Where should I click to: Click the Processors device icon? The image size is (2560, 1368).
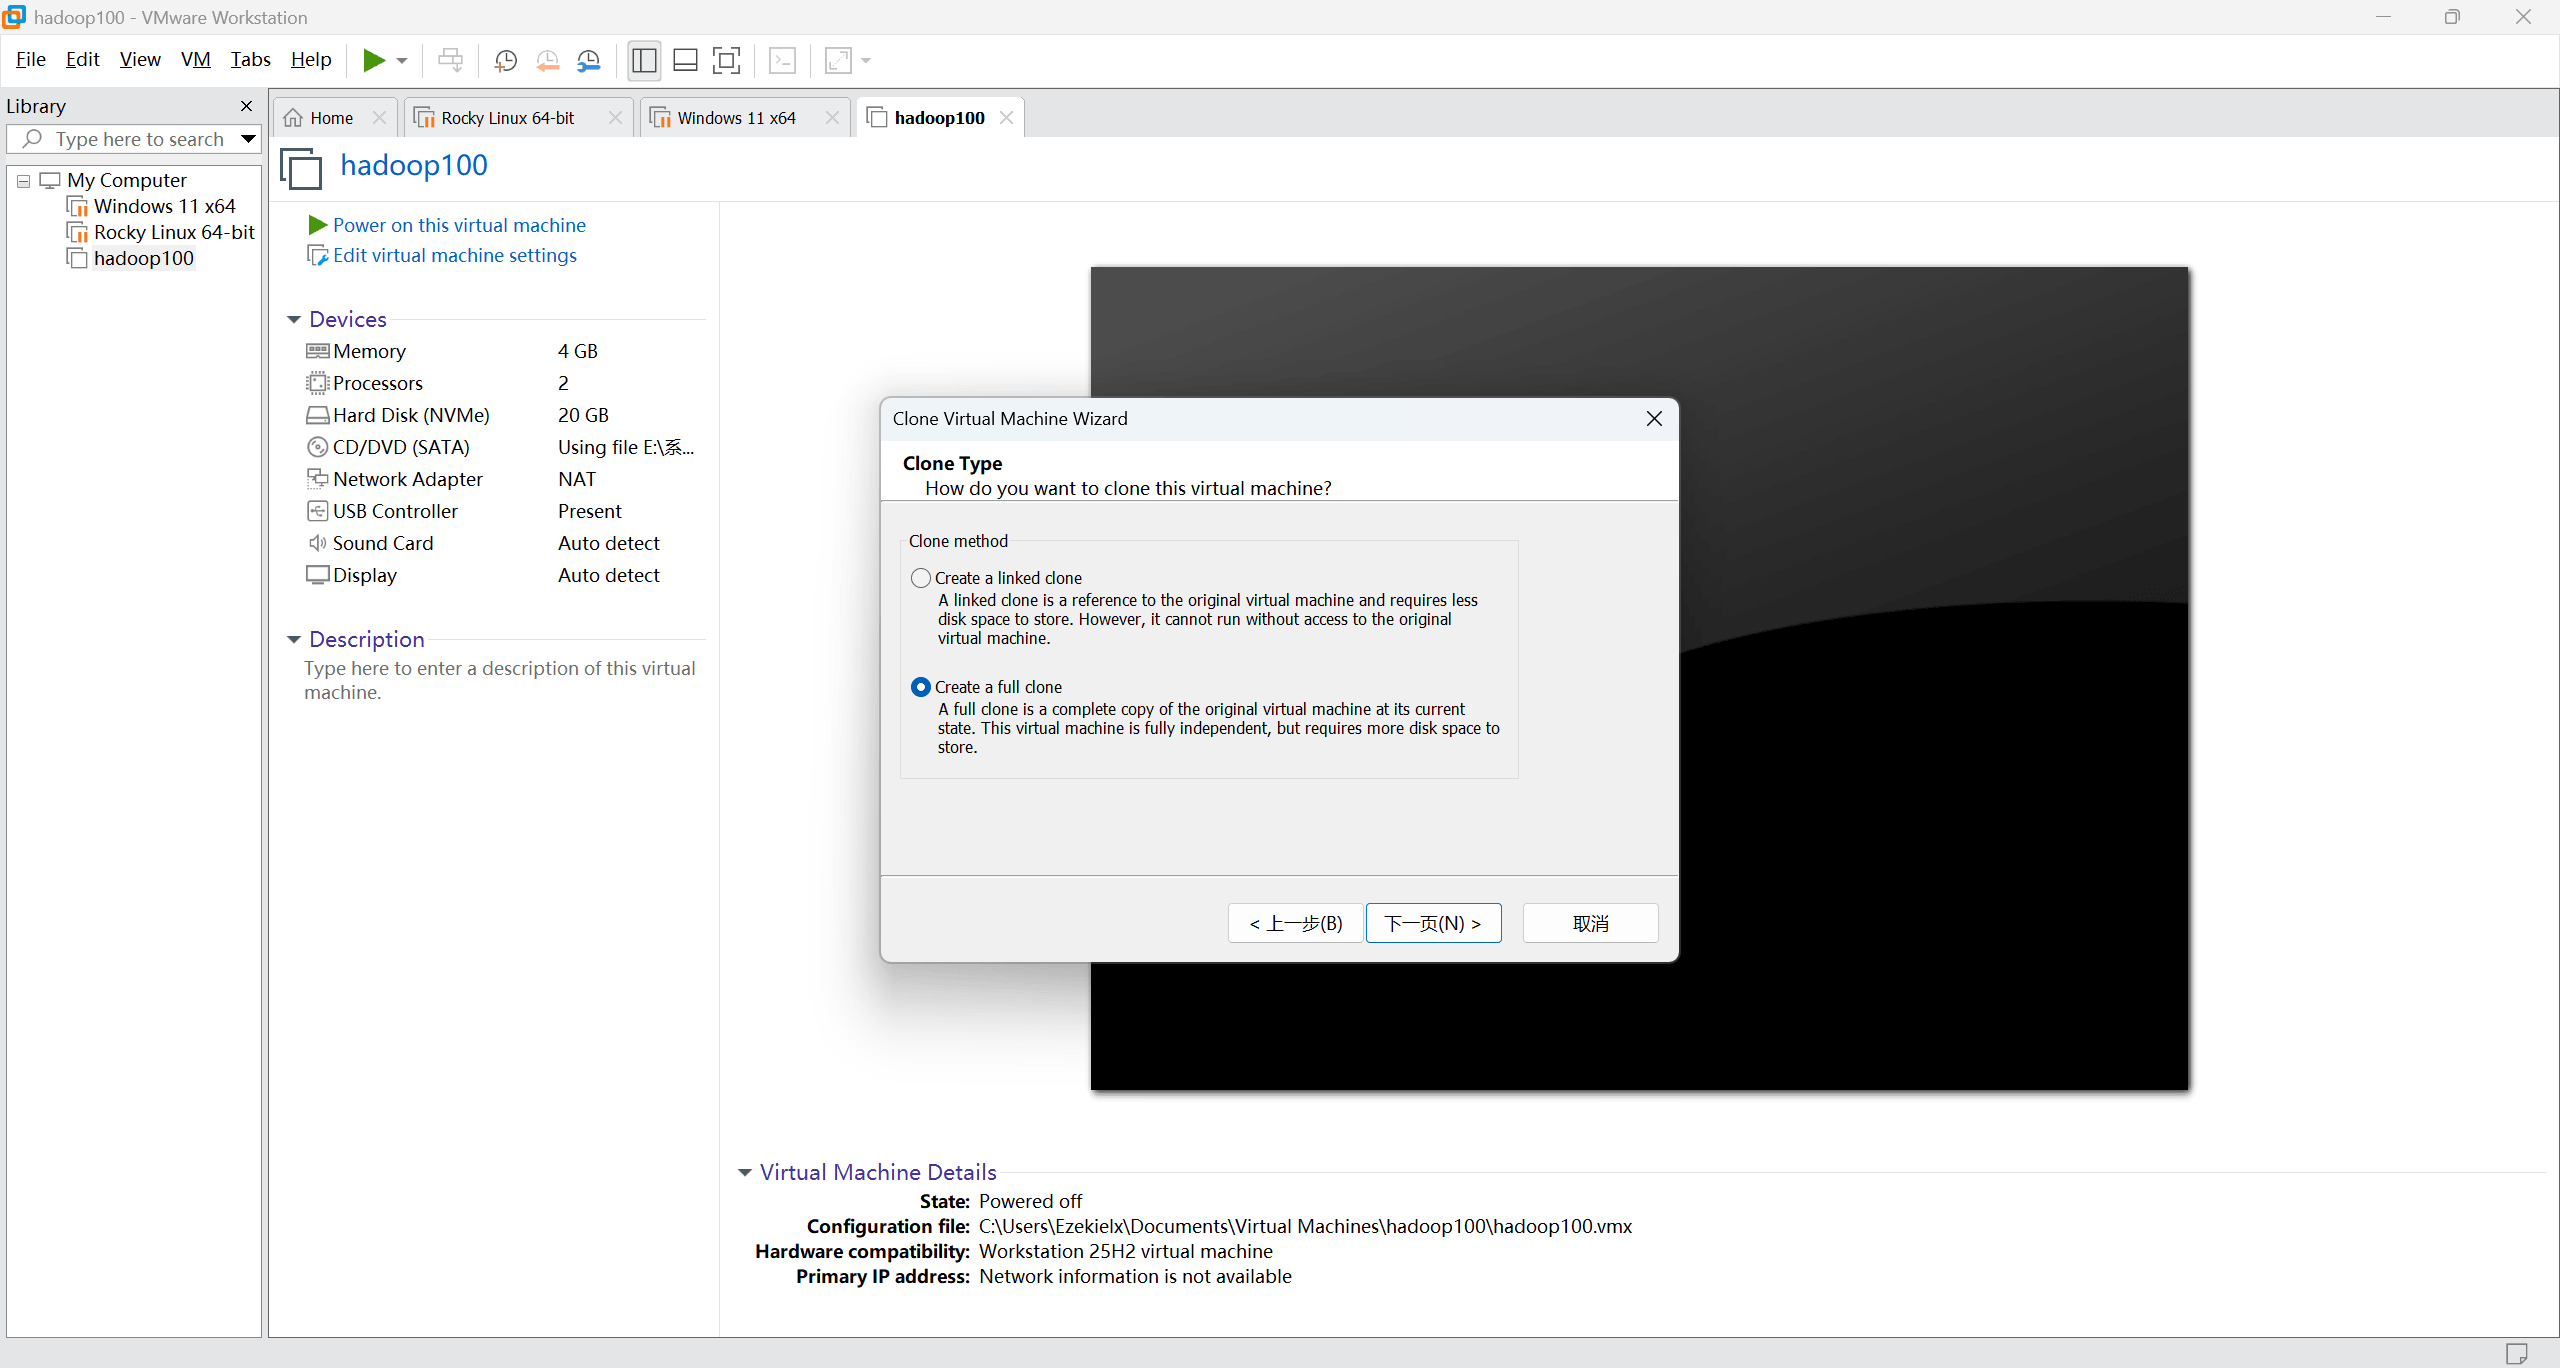point(317,383)
